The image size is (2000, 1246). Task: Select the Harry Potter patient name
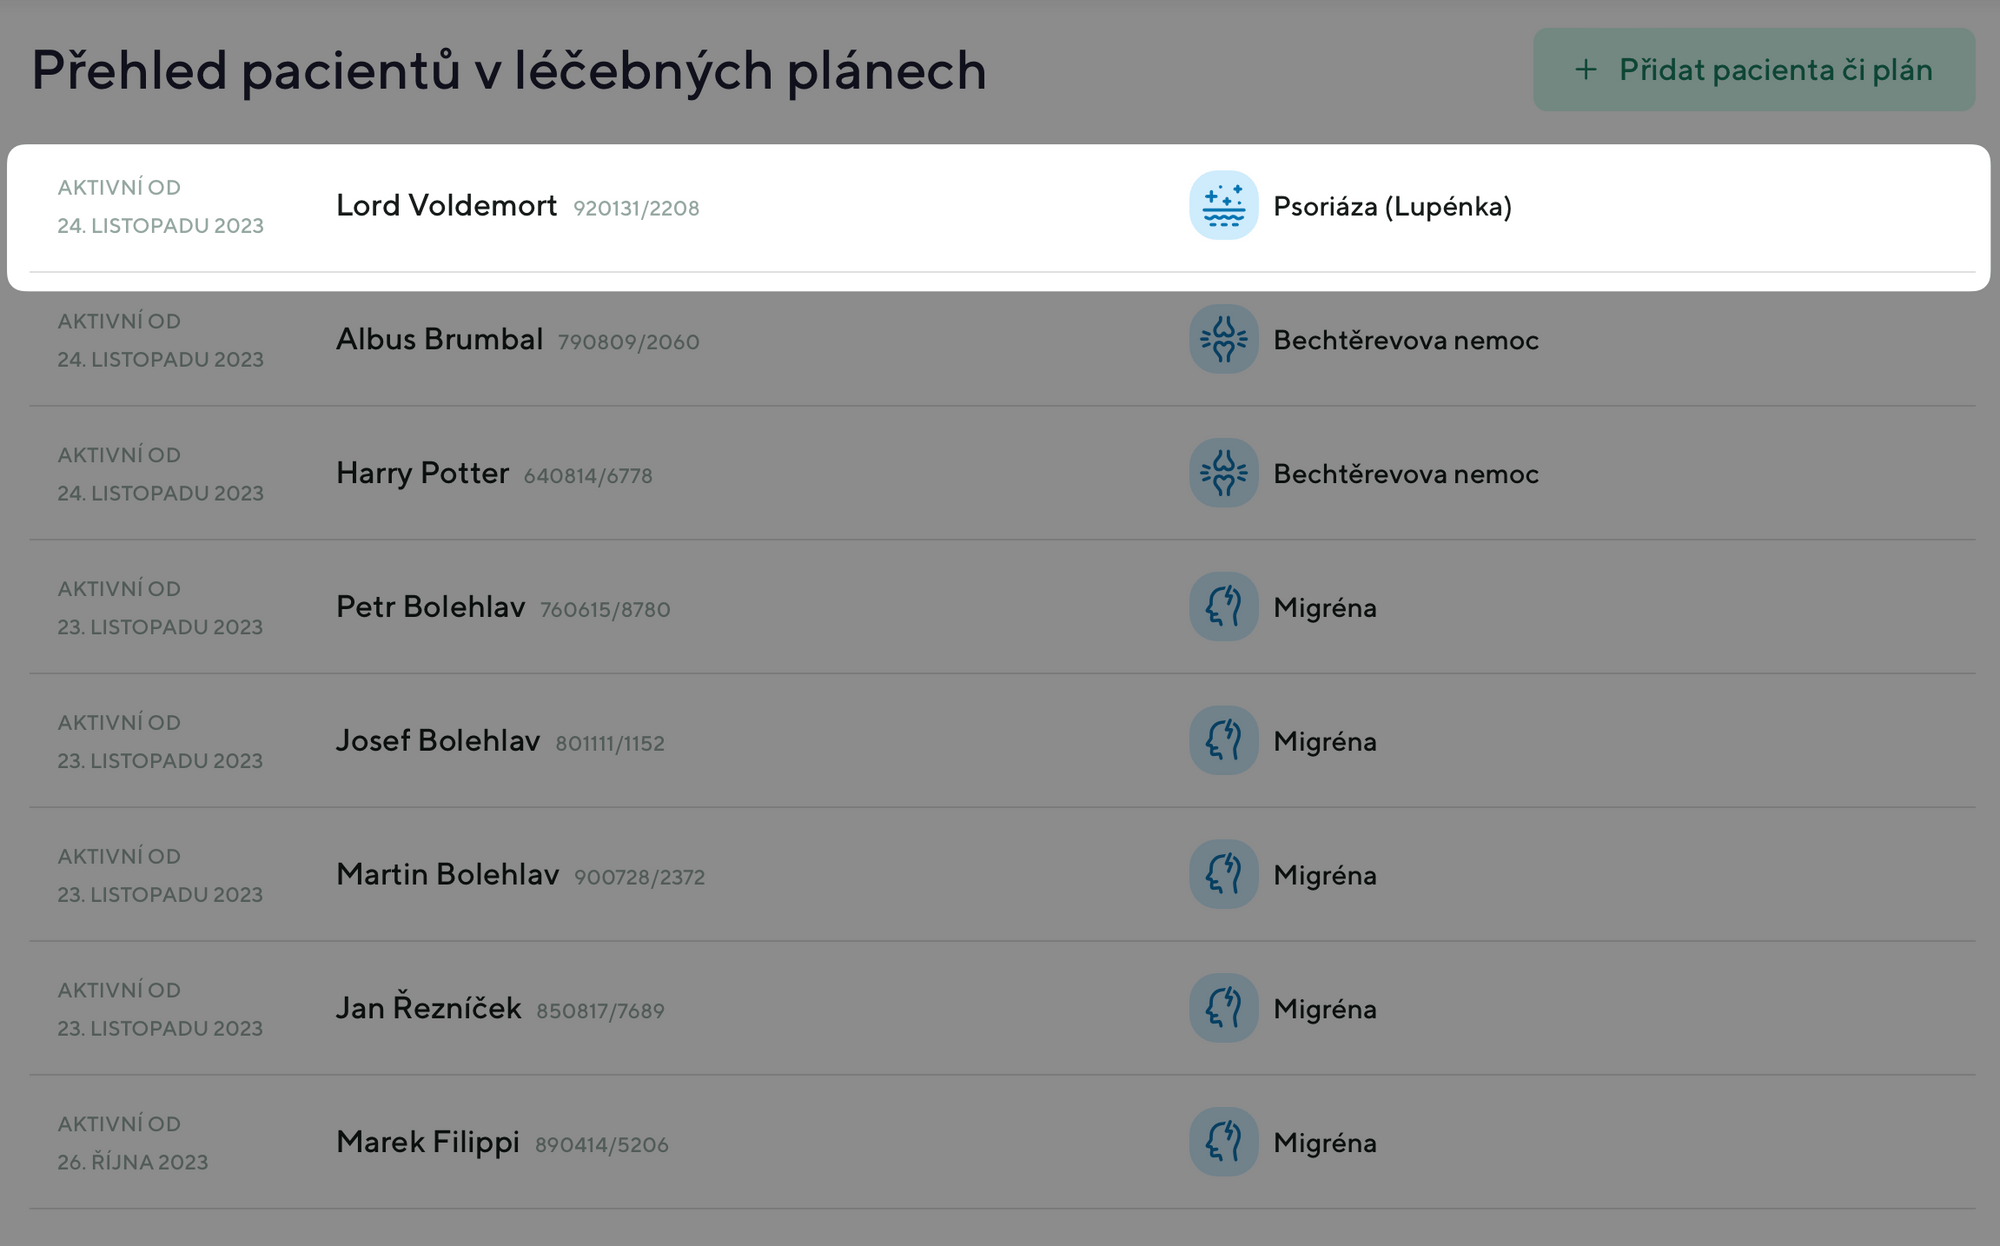422,474
